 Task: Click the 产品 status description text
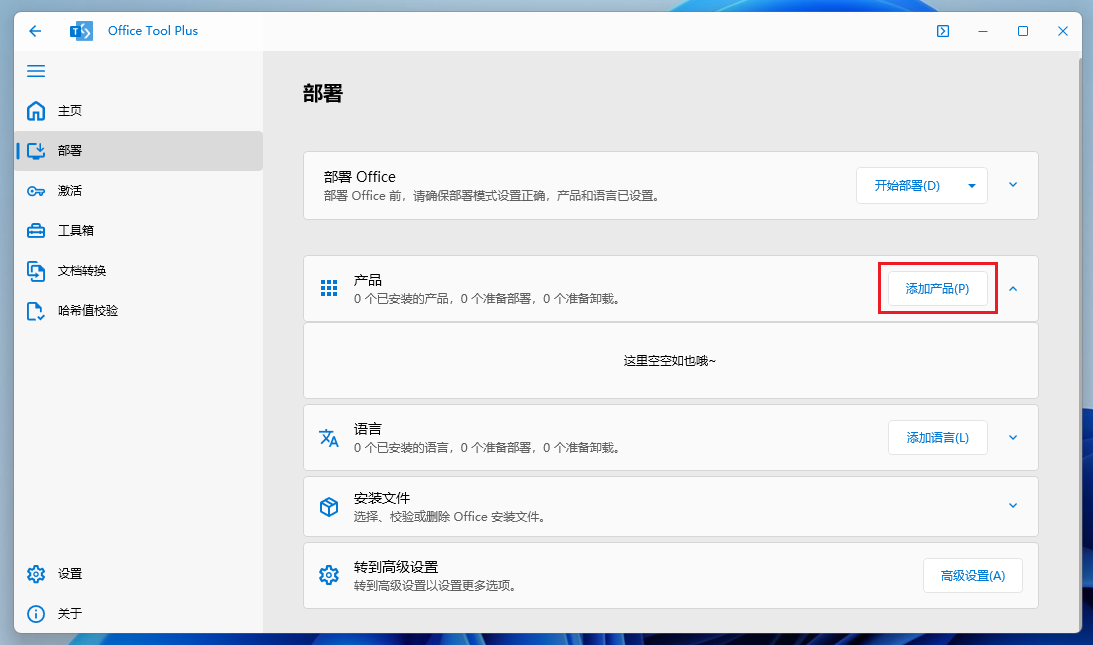[487, 298]
